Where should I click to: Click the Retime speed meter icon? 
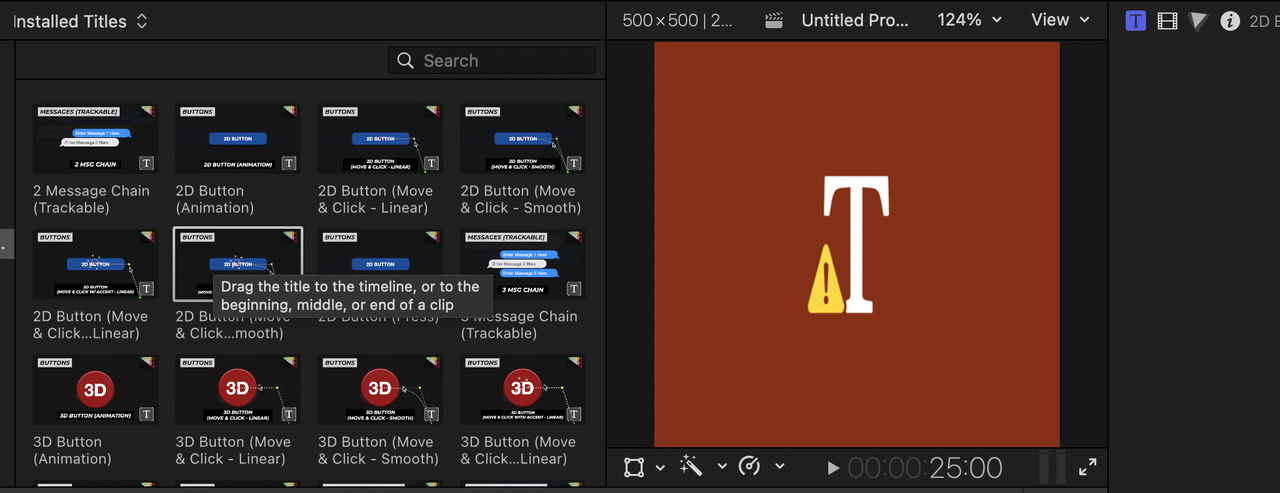click(749, 466)
